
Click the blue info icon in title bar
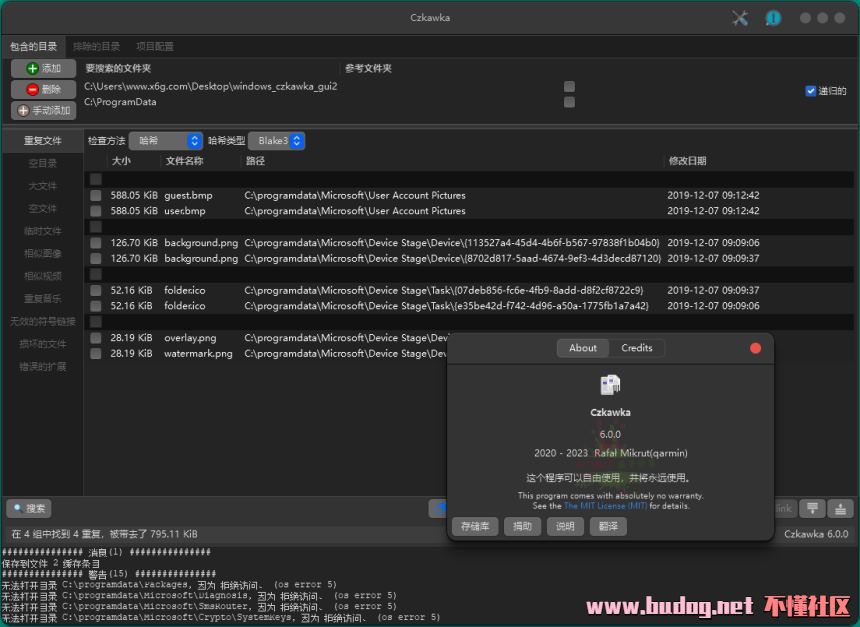(773, 18)
